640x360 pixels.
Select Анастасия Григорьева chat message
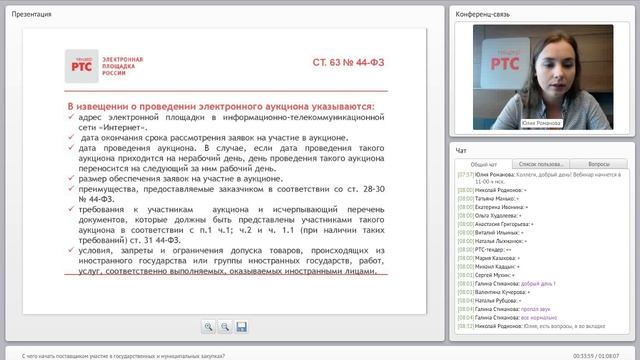coord(496,224)
